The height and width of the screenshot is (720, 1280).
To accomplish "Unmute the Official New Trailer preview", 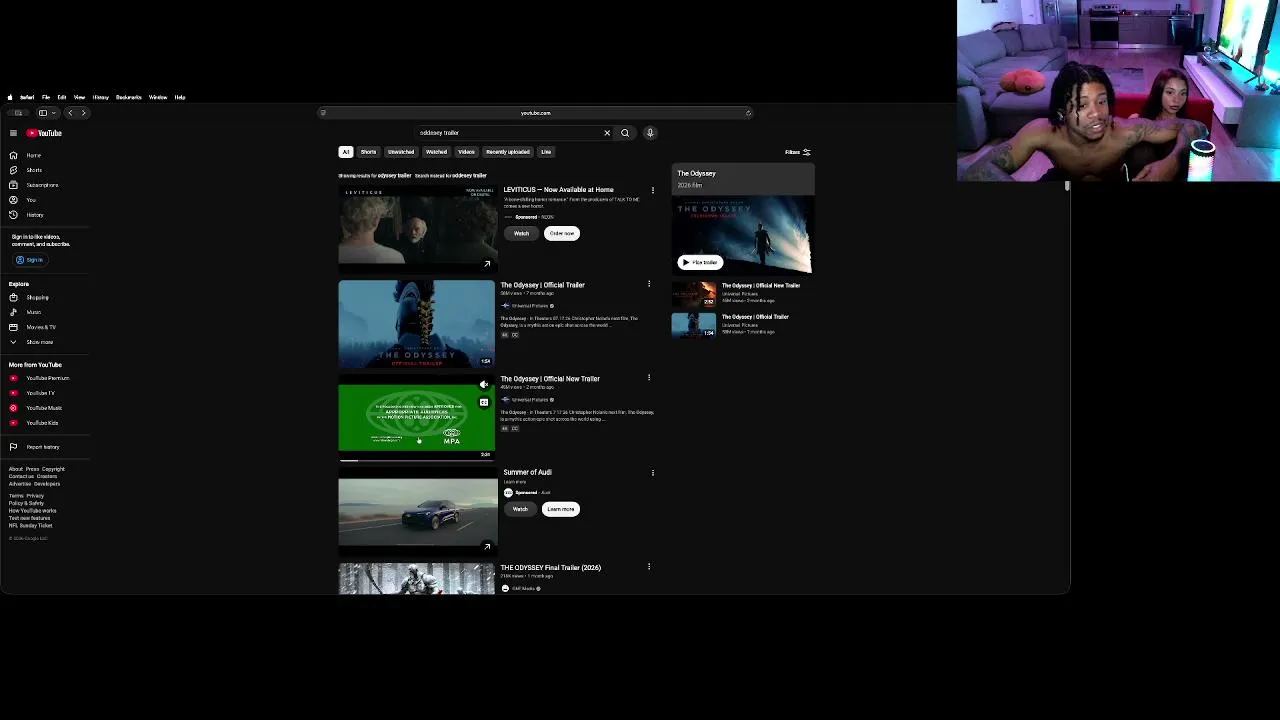I will tap(484, 385).
